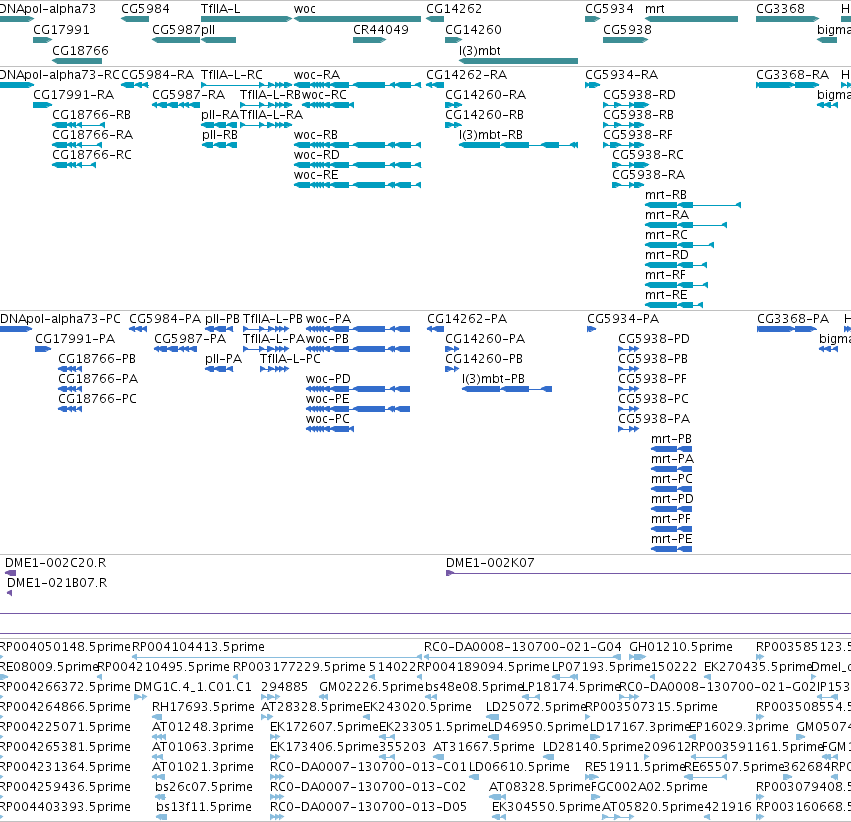Click the CG5934 gene label

point(609,9)
